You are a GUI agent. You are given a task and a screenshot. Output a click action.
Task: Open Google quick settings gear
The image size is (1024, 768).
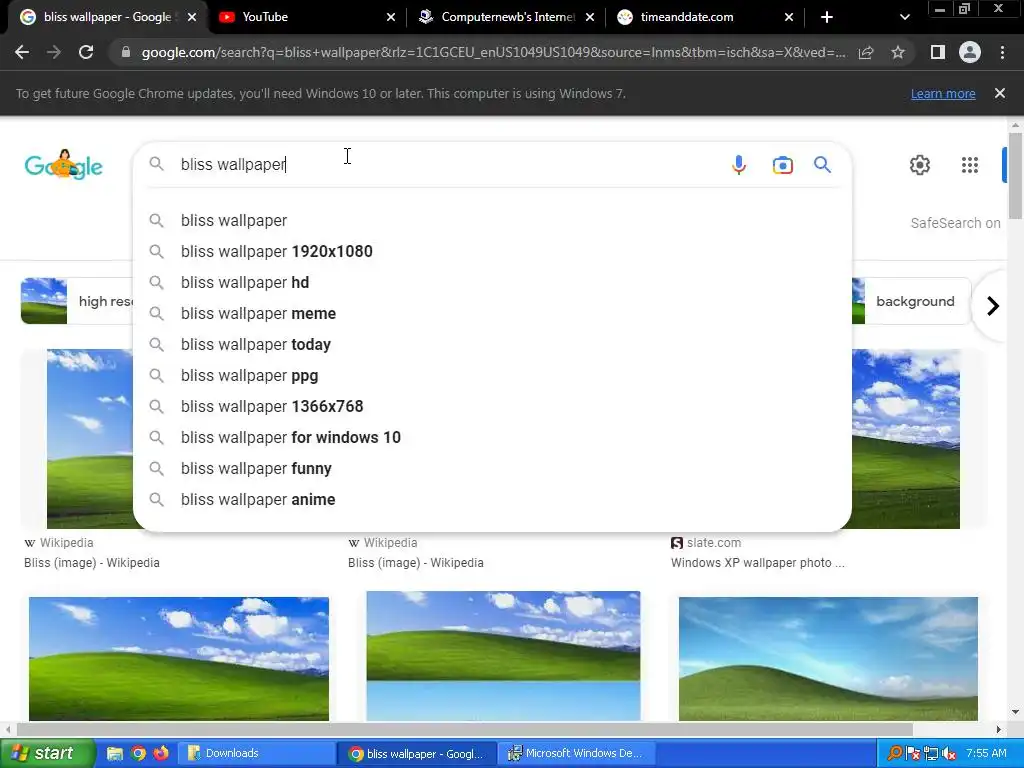[x=920, y=165]
